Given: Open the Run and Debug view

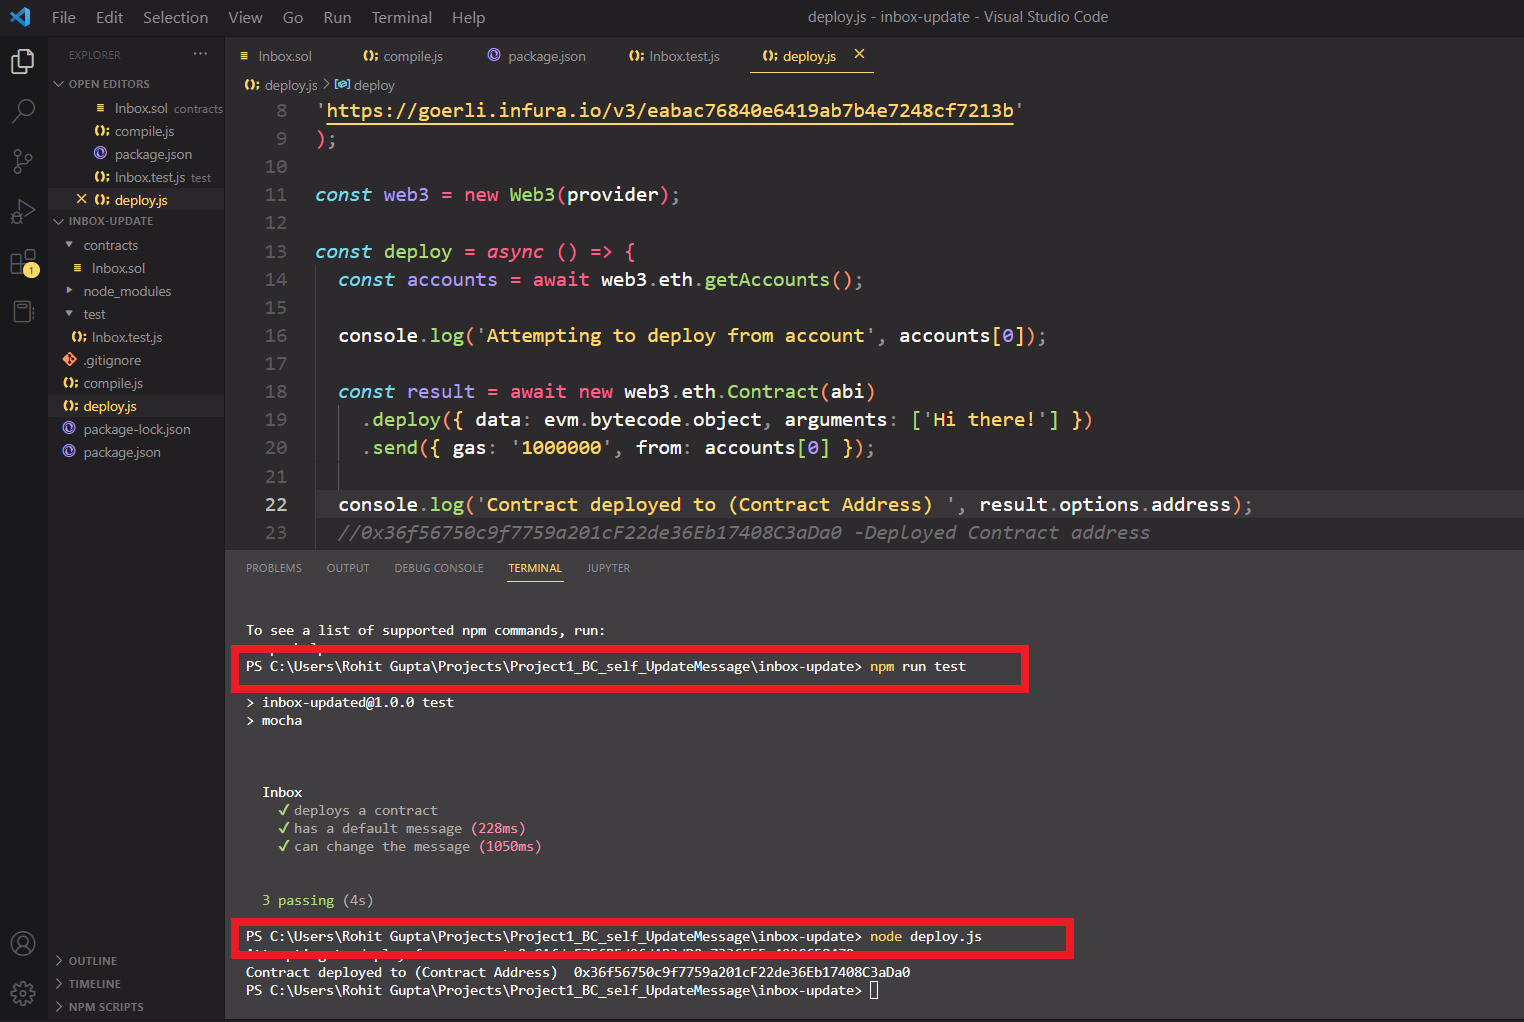Looking at the screenshot, I should (x=23, y=211).
